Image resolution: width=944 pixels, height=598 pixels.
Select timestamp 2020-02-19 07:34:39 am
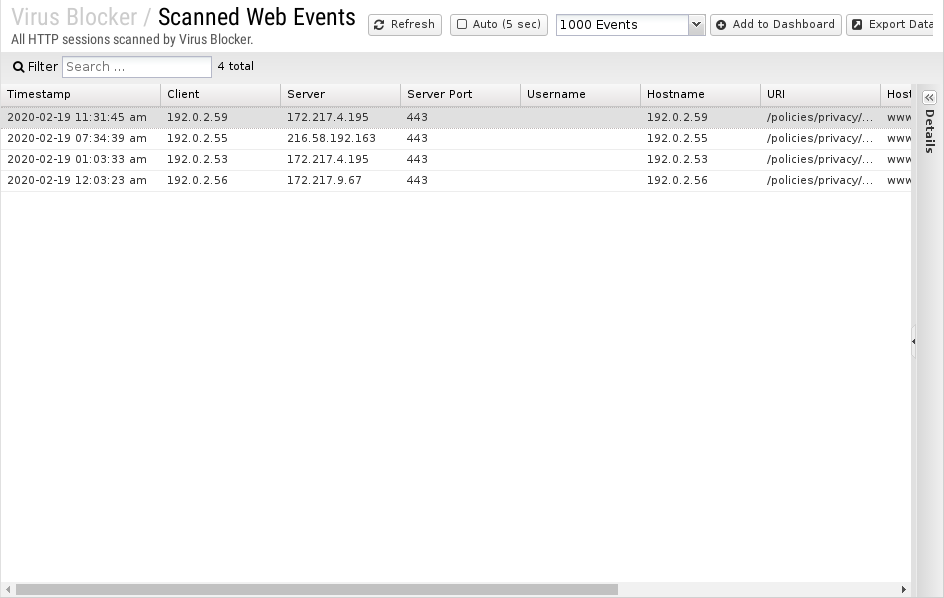click(77, 139)
